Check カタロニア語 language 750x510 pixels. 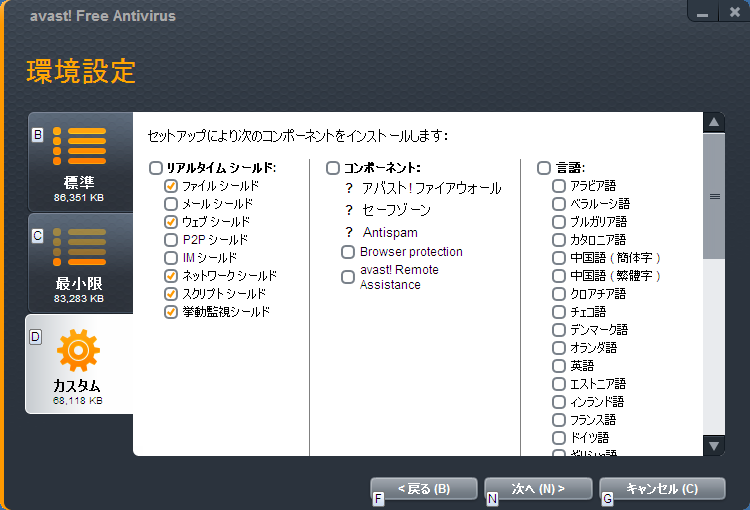[559, 240]
